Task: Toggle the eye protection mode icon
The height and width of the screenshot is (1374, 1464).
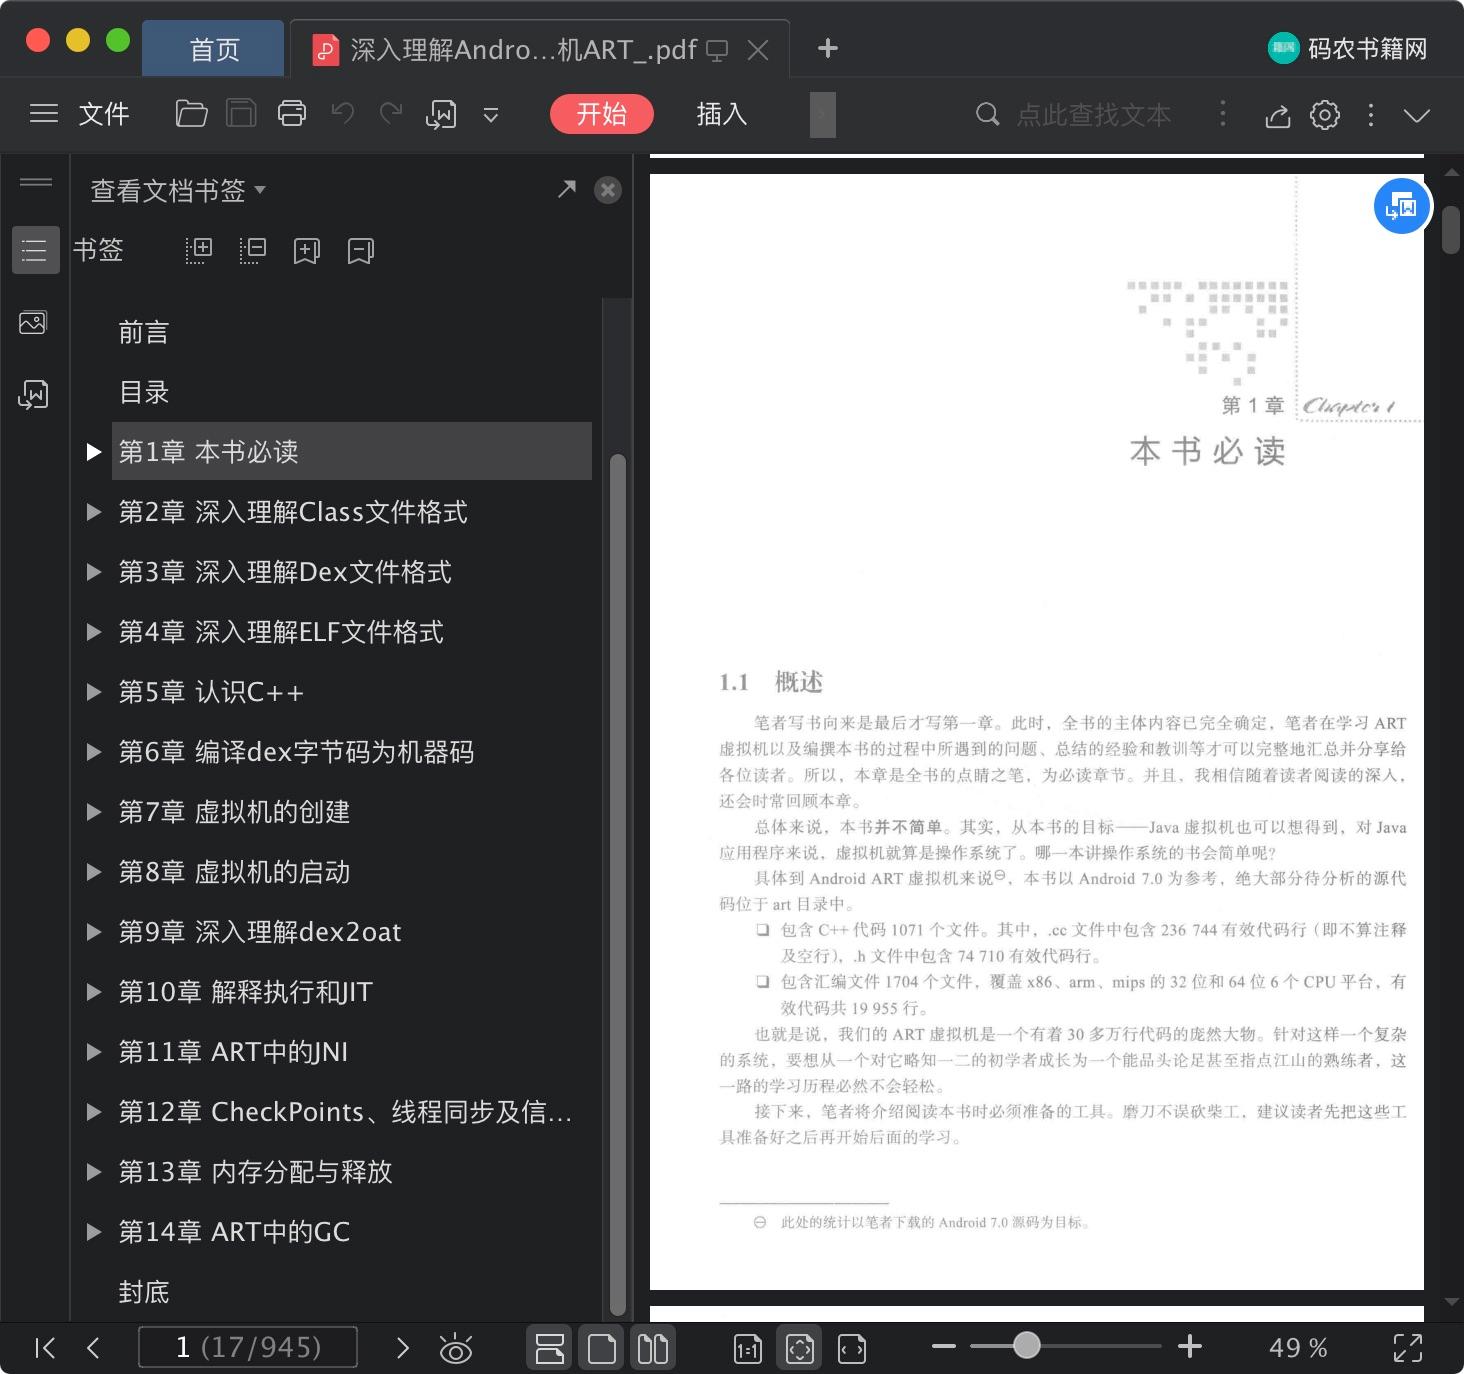Action: [x=456, y=1349]
